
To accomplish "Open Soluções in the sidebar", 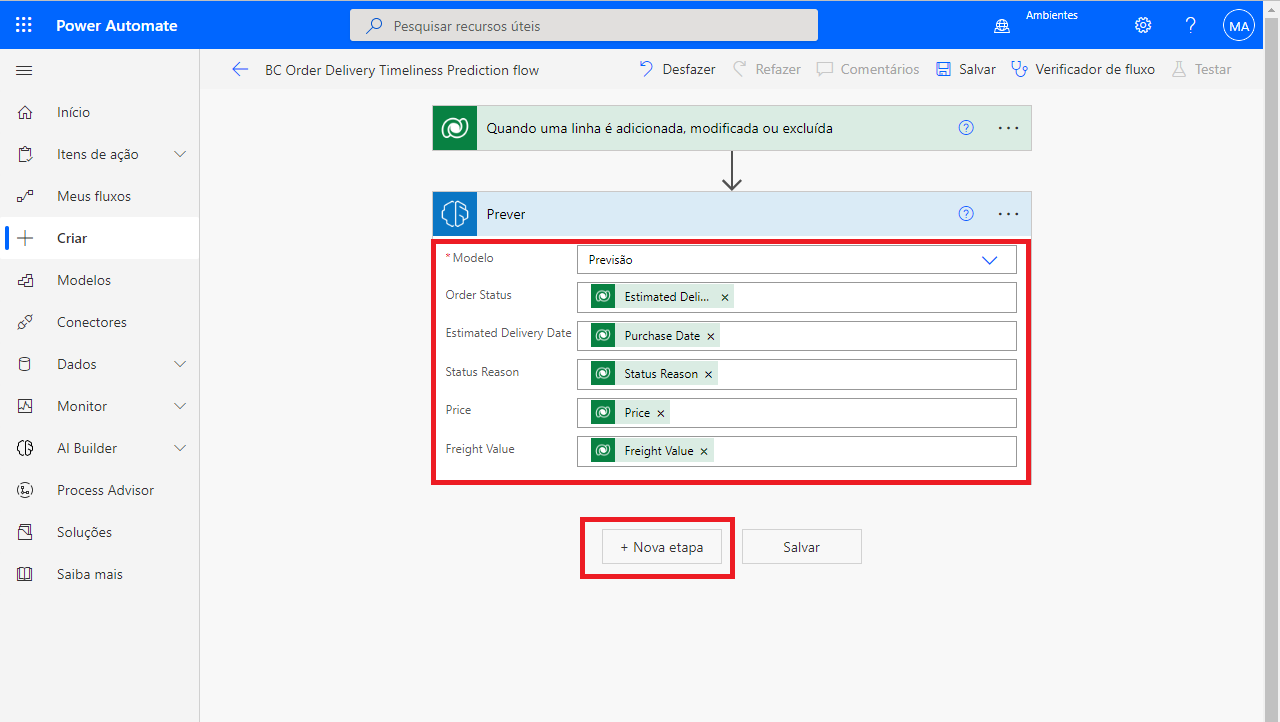I will click(85, 532).
